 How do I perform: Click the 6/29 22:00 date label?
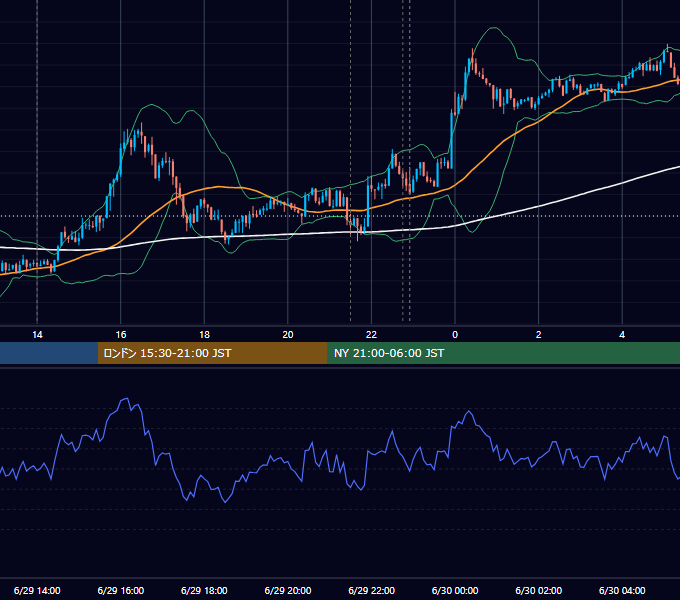click(372, 590)
